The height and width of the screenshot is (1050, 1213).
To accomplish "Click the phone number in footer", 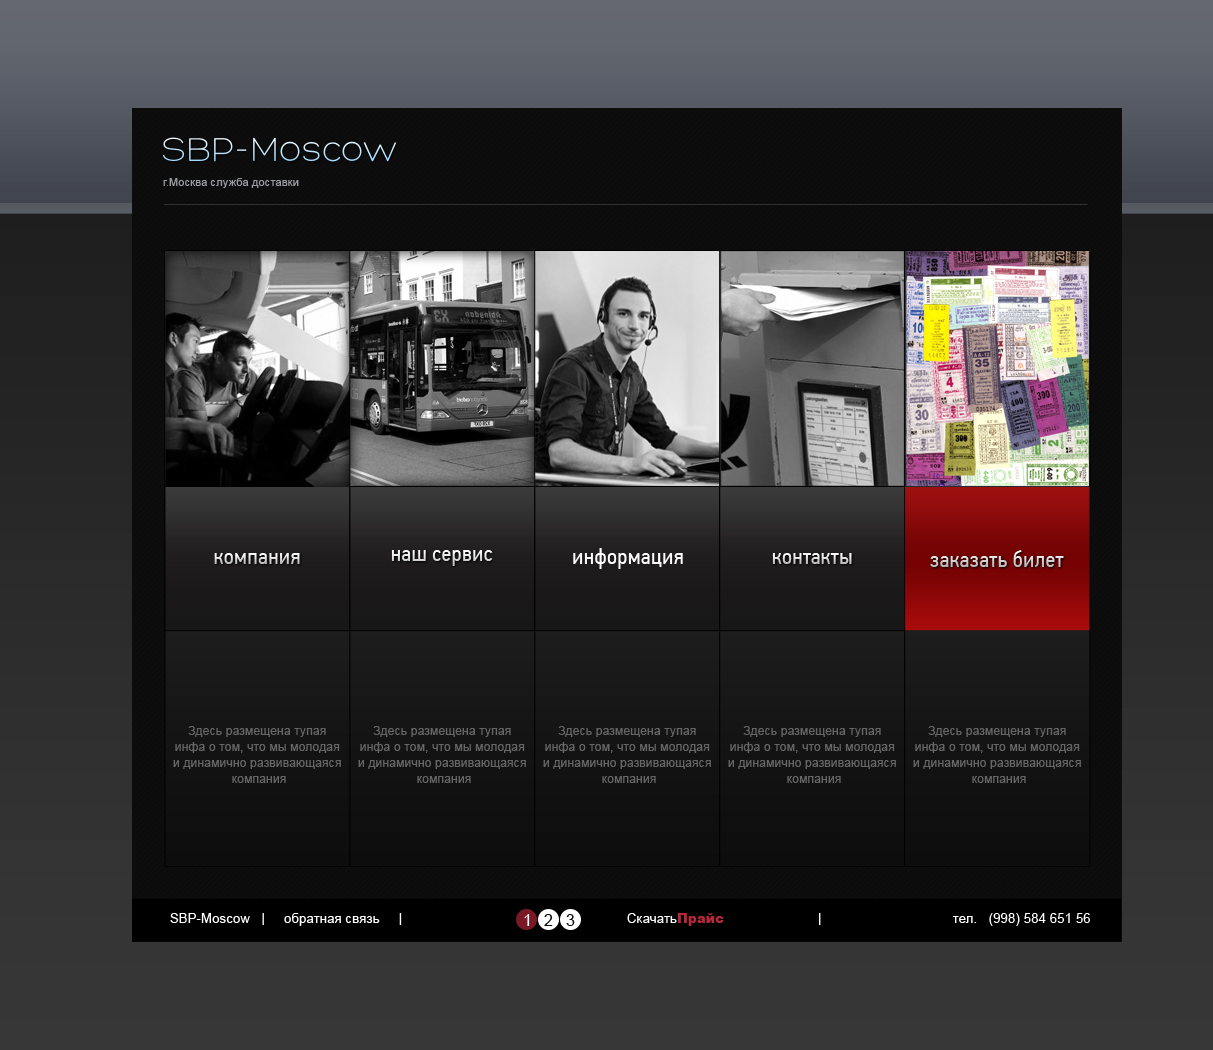I will [1039, 919].
